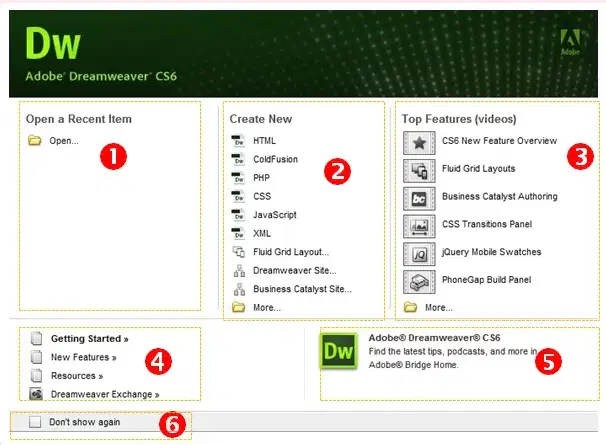Click the ColdFusion document icon

[x=238, y=159]
